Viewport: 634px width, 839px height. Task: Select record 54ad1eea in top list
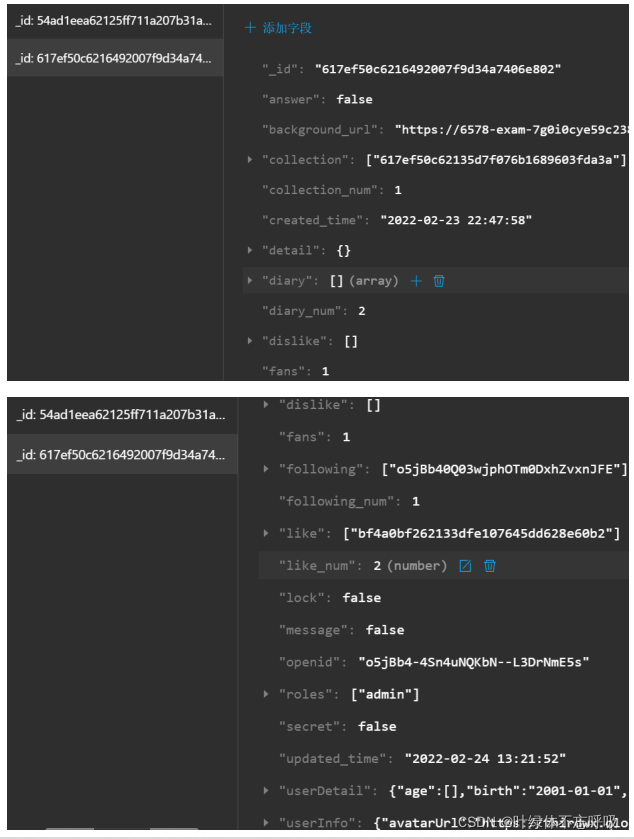pos(113,21)
